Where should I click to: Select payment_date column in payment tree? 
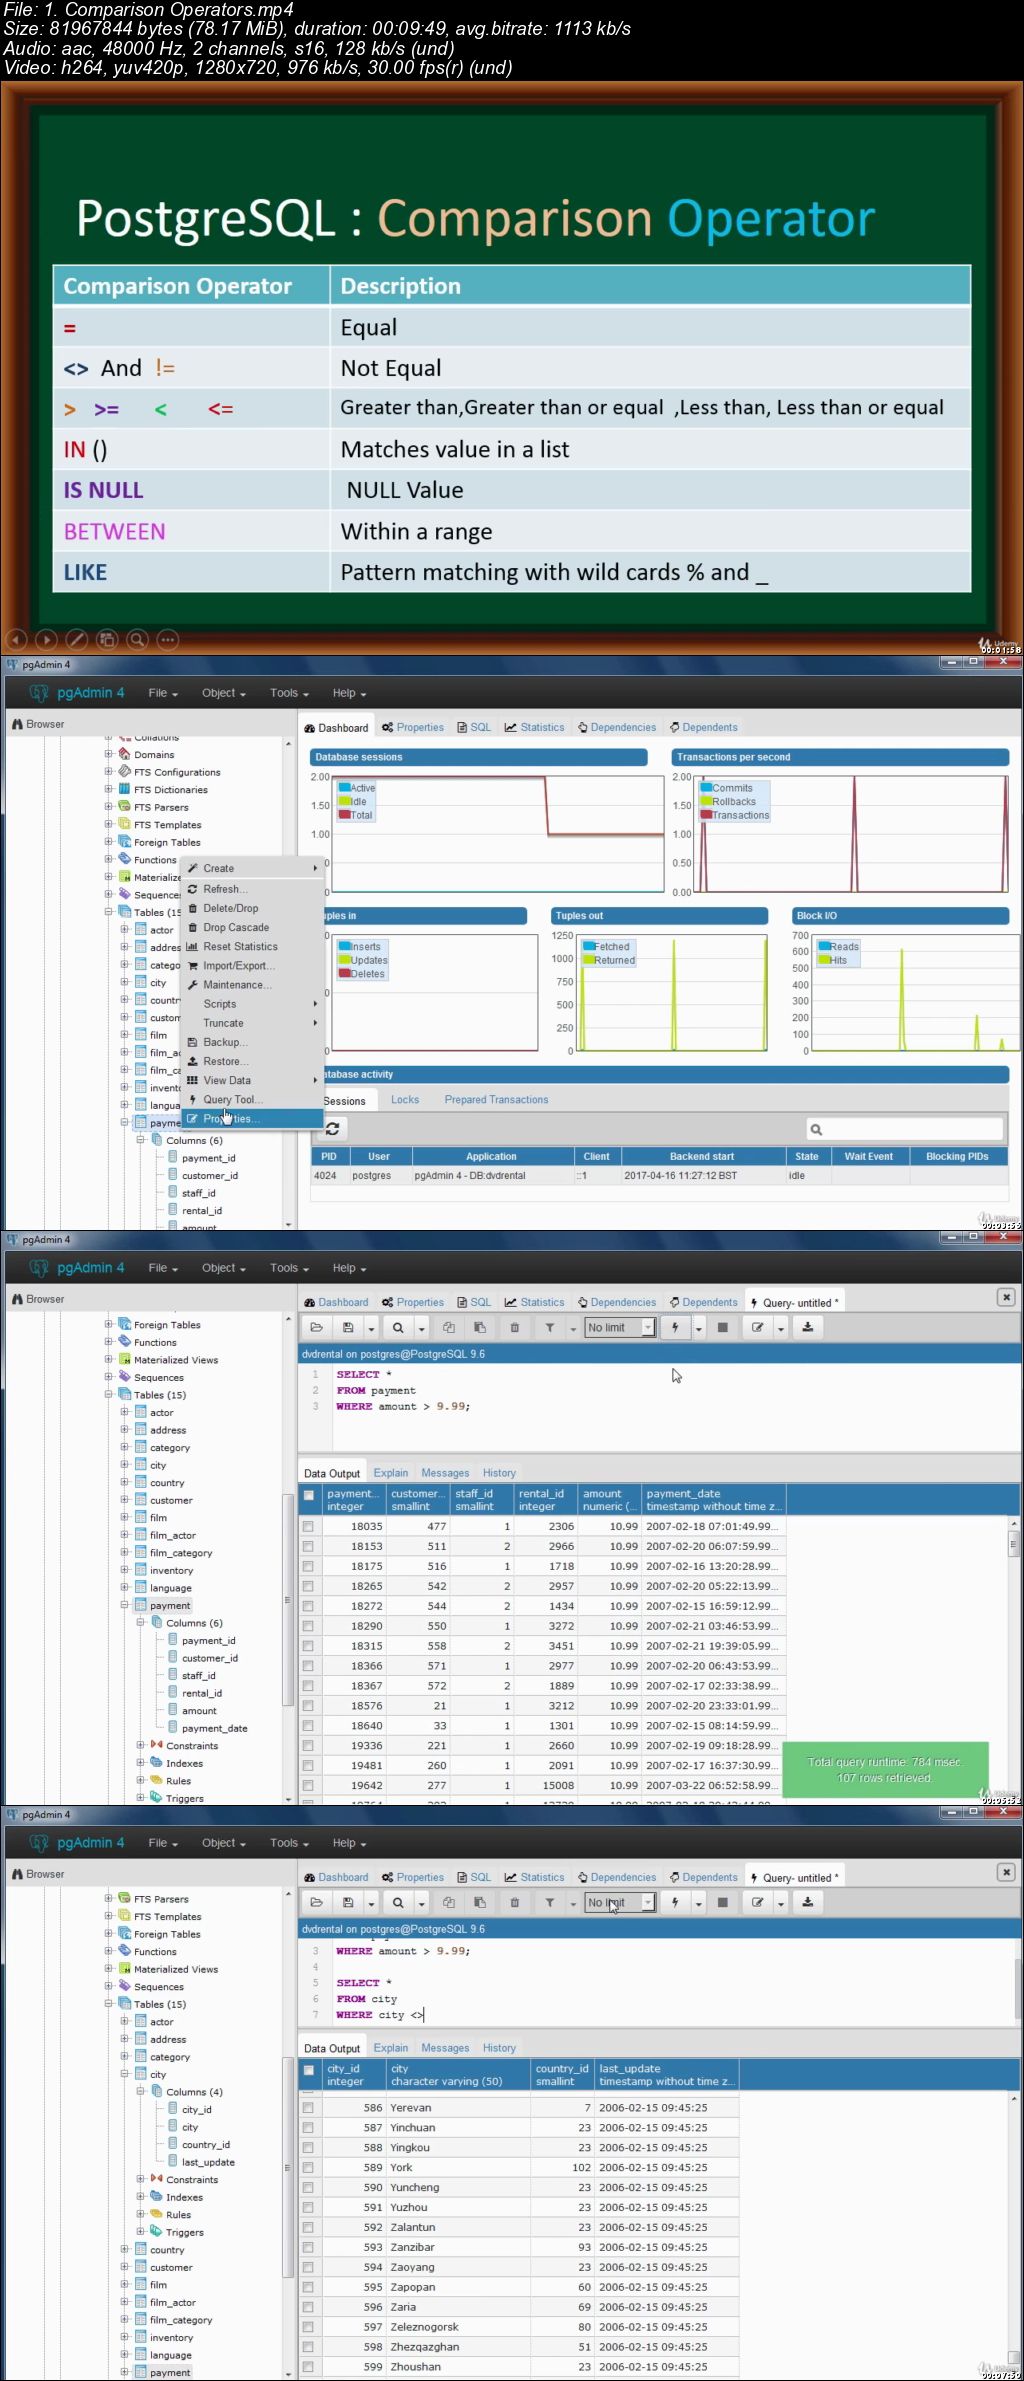(x=214, y=1728)
